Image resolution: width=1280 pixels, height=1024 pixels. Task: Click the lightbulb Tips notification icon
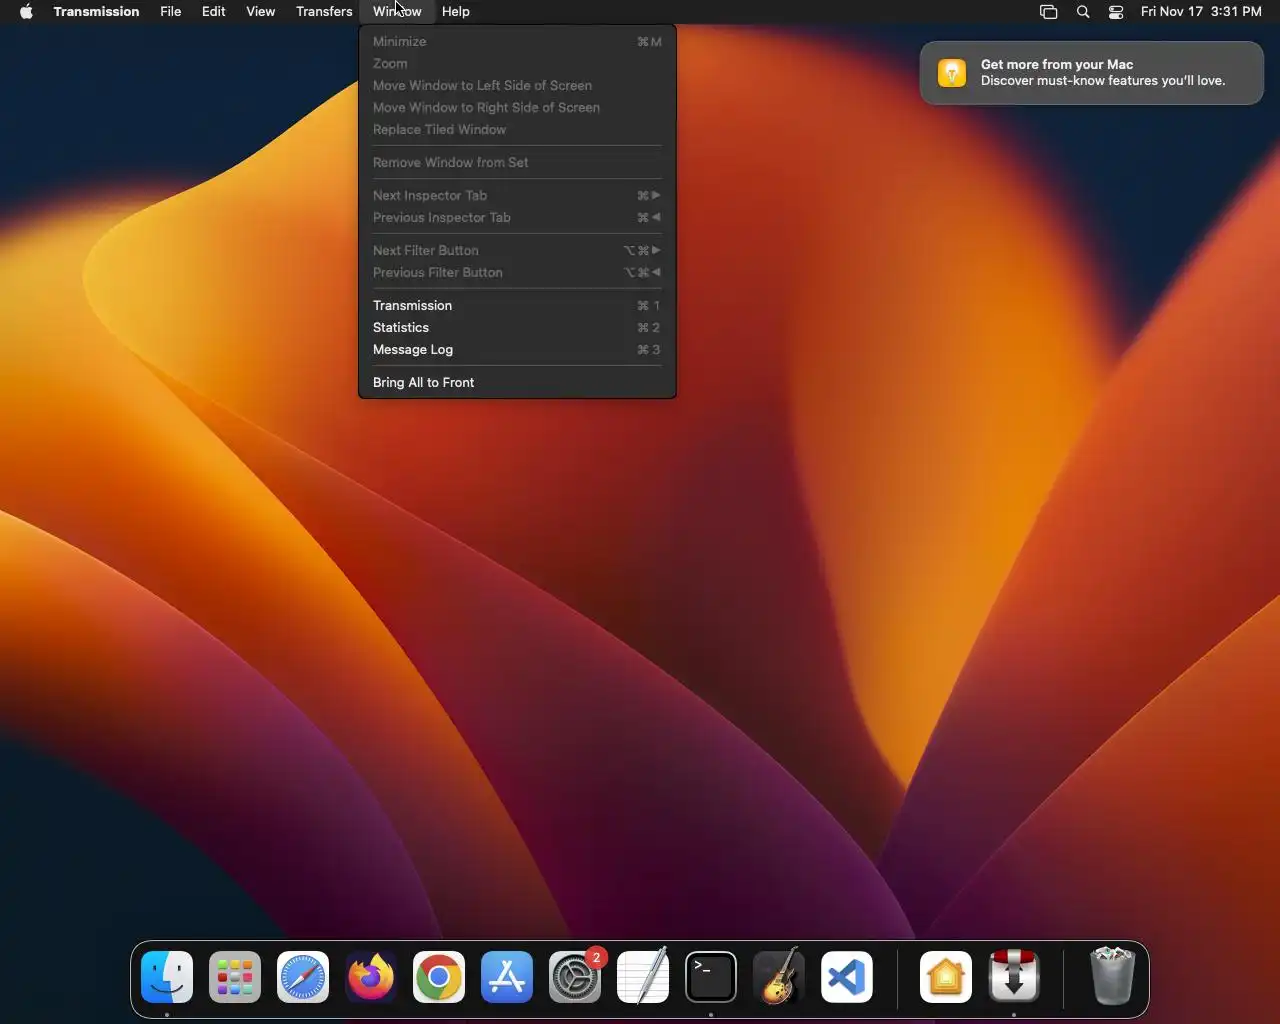[x=952, y=73]
